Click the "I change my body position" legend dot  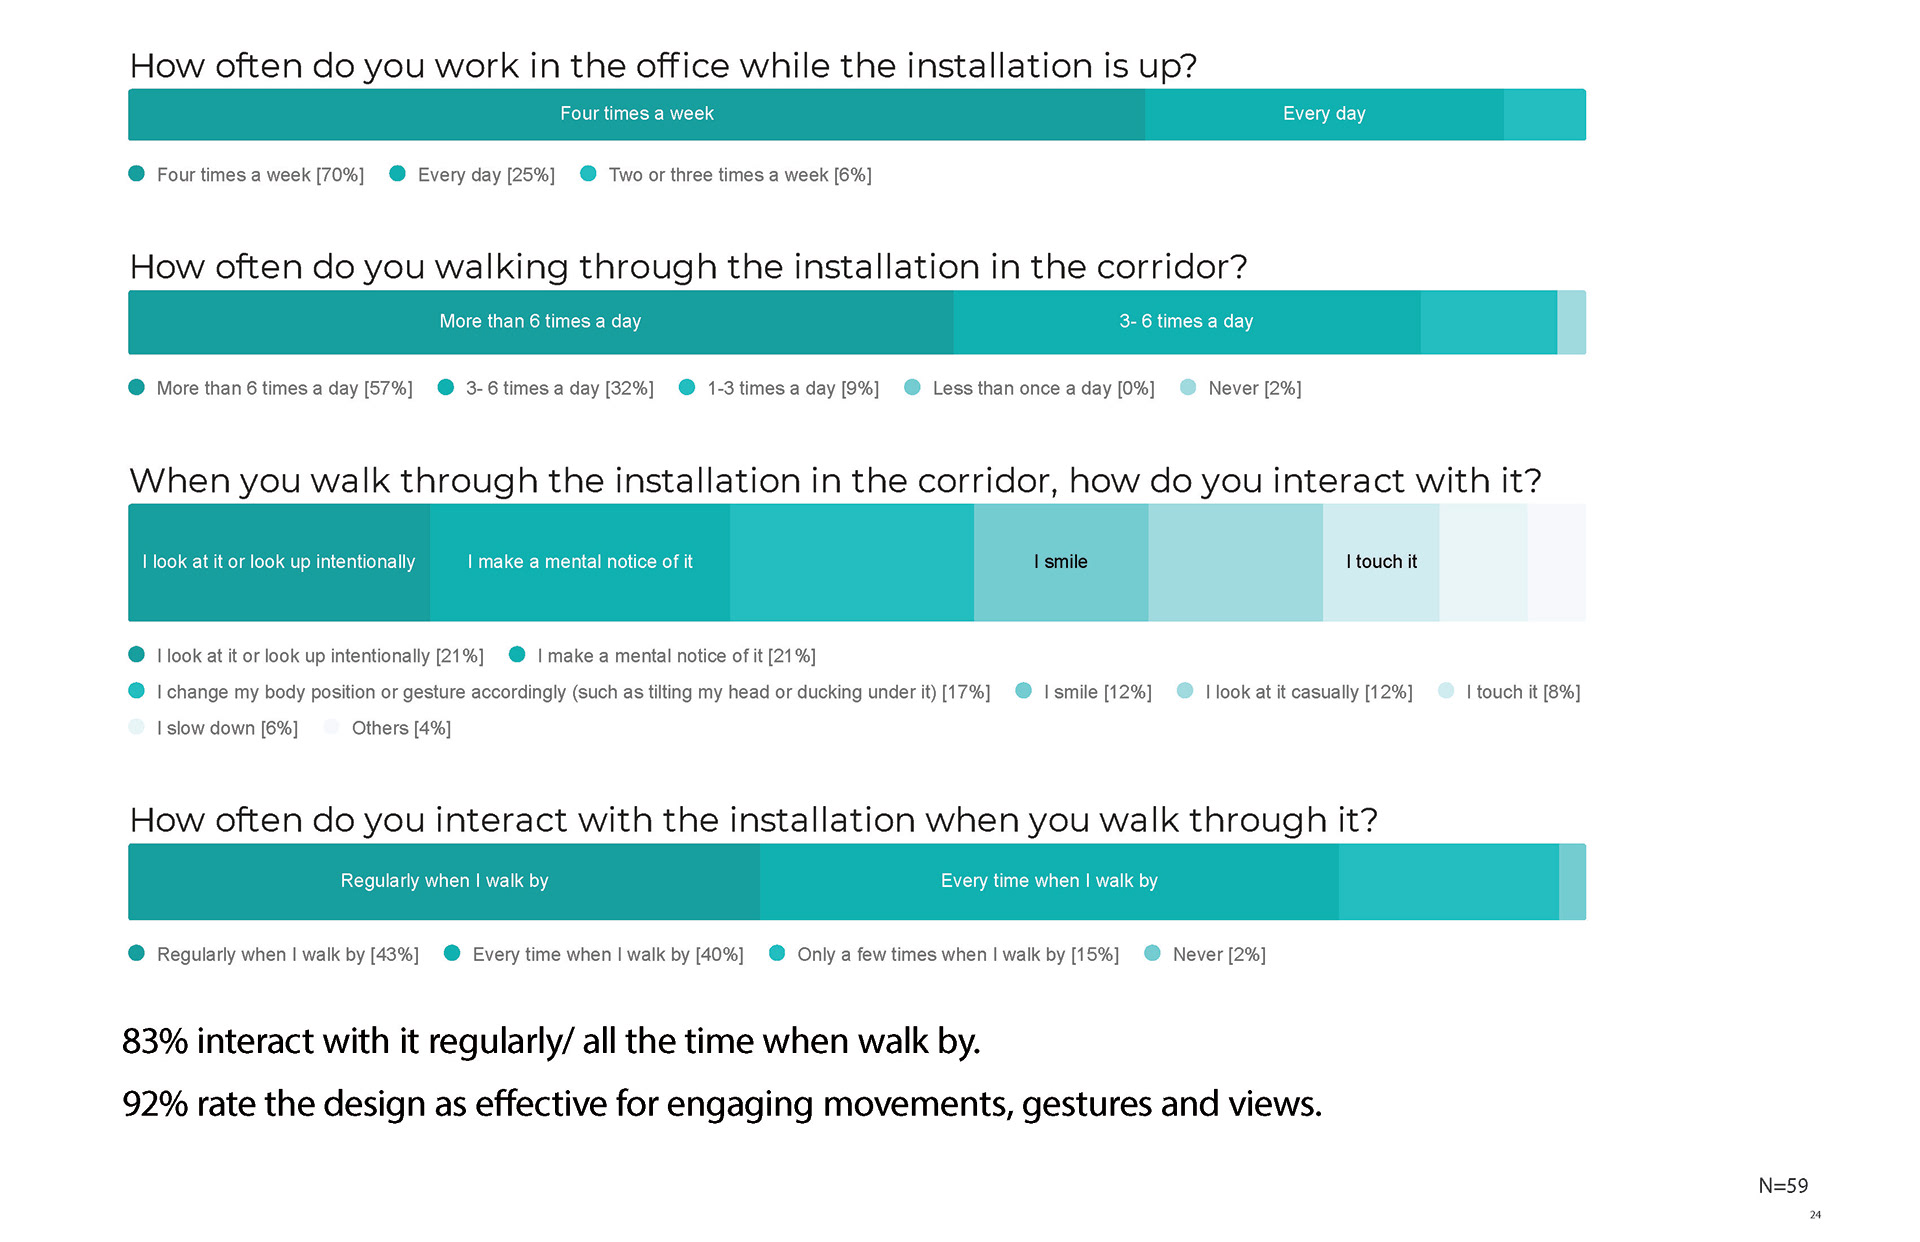point(137,691)
